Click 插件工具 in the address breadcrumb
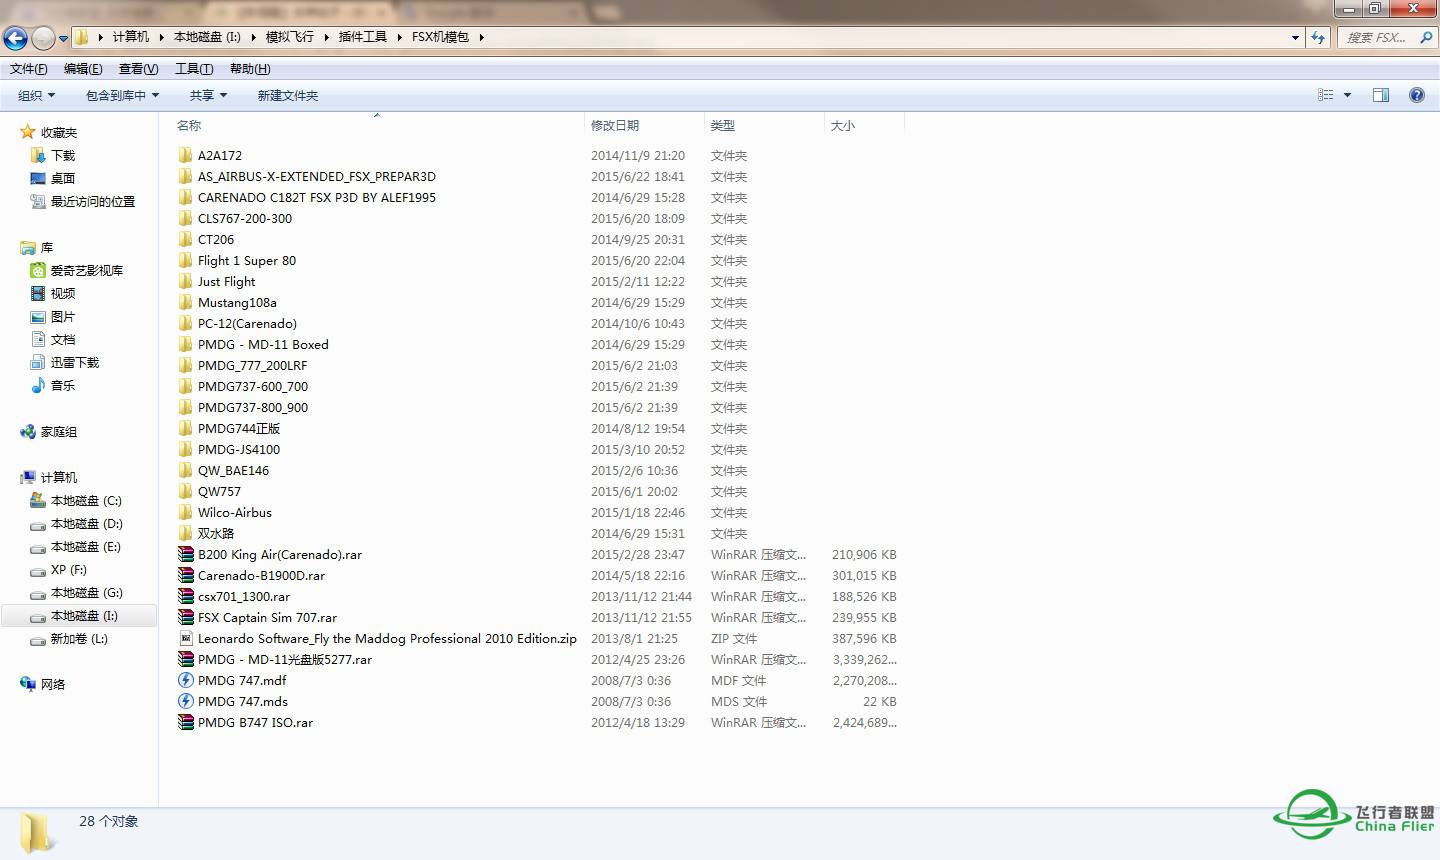 [363, 37]
